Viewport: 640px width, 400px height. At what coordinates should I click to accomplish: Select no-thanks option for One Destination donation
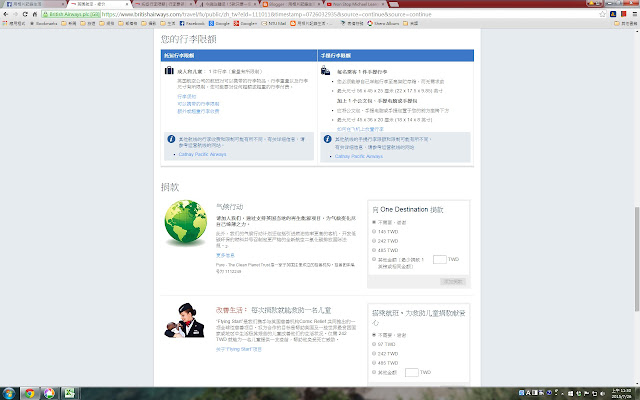coord(374,222)
